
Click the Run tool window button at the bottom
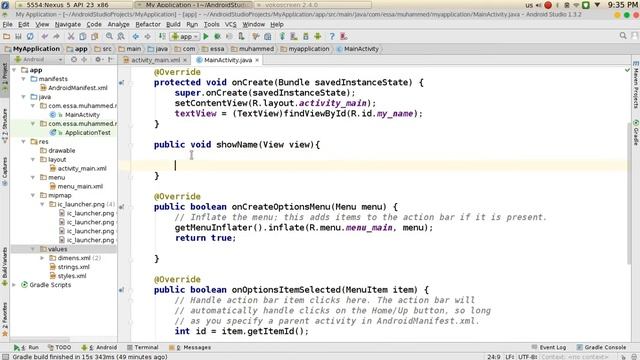27,347
